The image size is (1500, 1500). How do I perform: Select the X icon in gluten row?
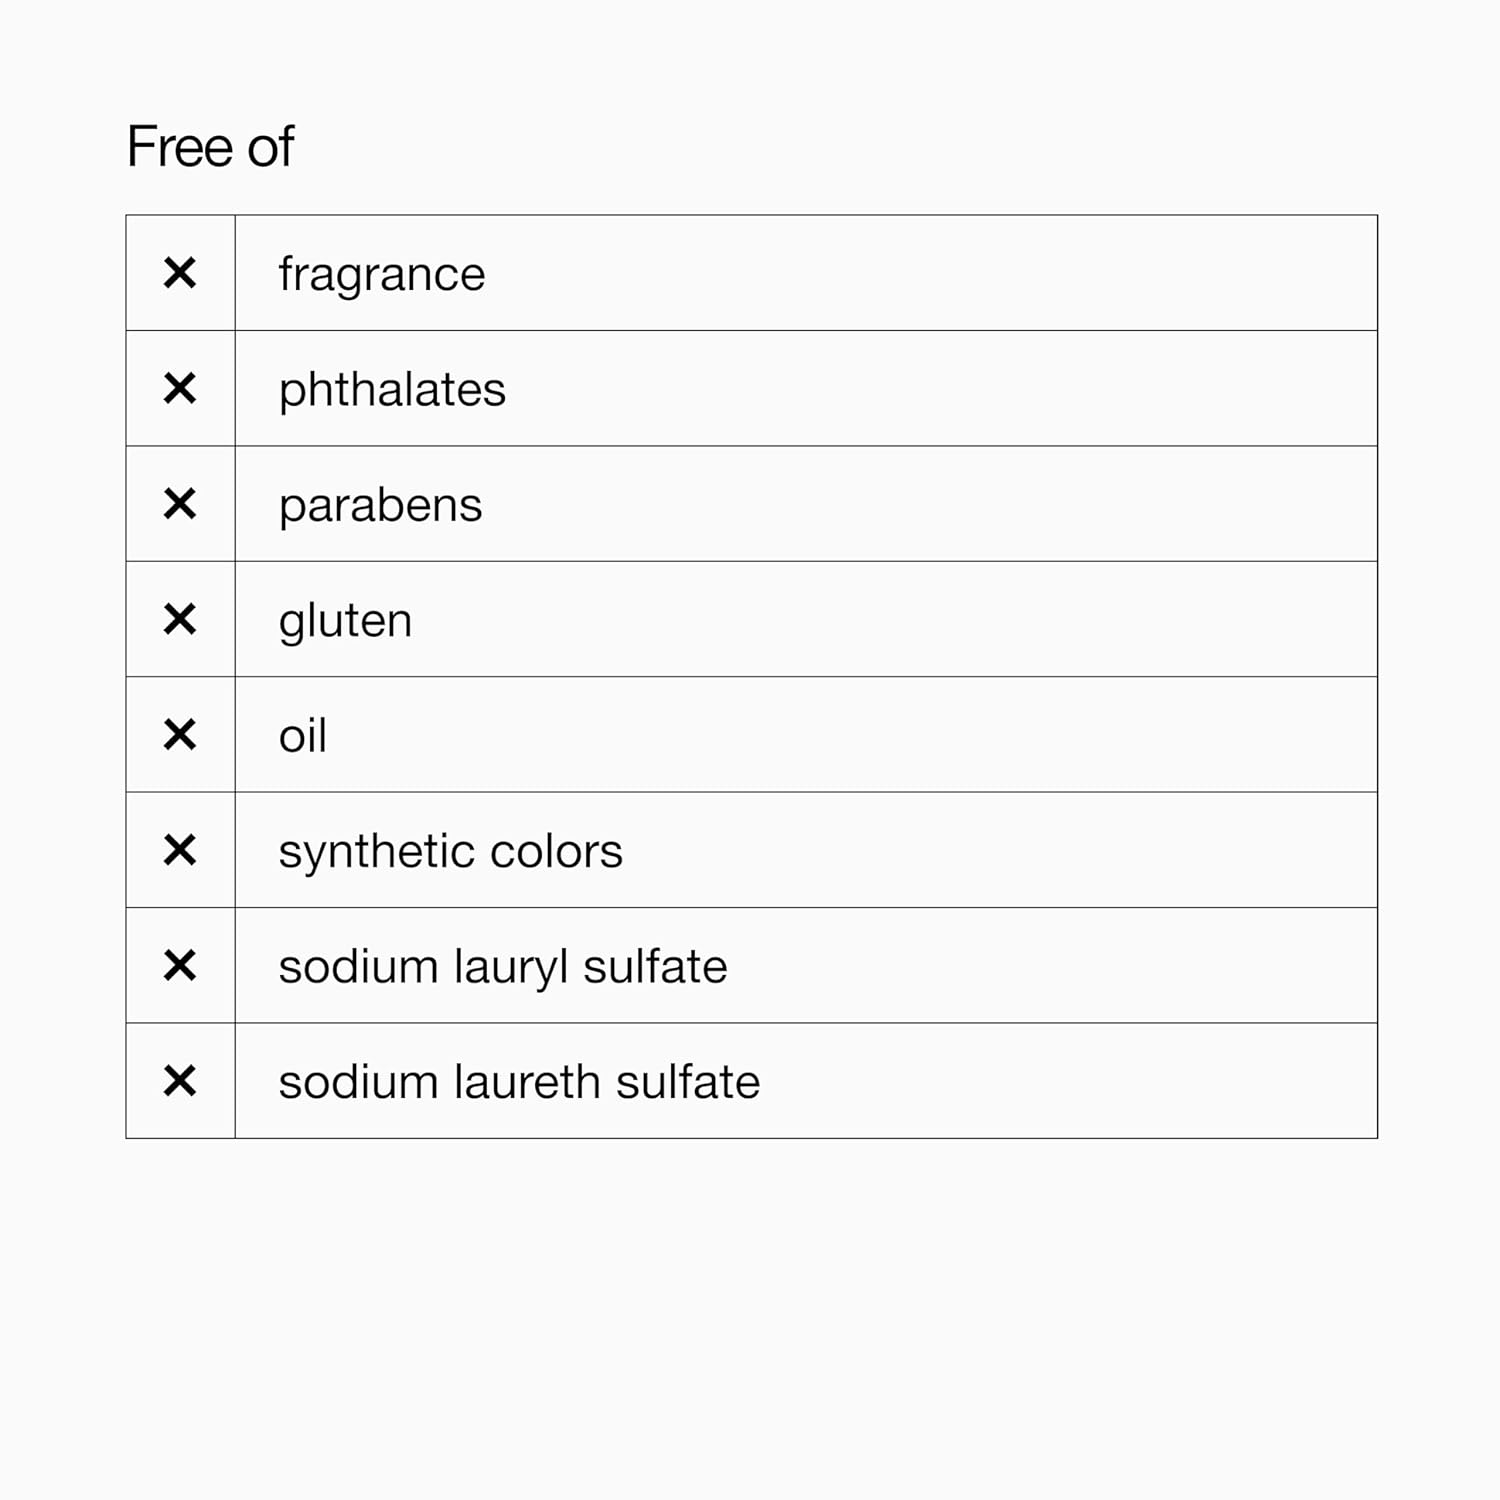pyautogui.click(x=180, y=620)
